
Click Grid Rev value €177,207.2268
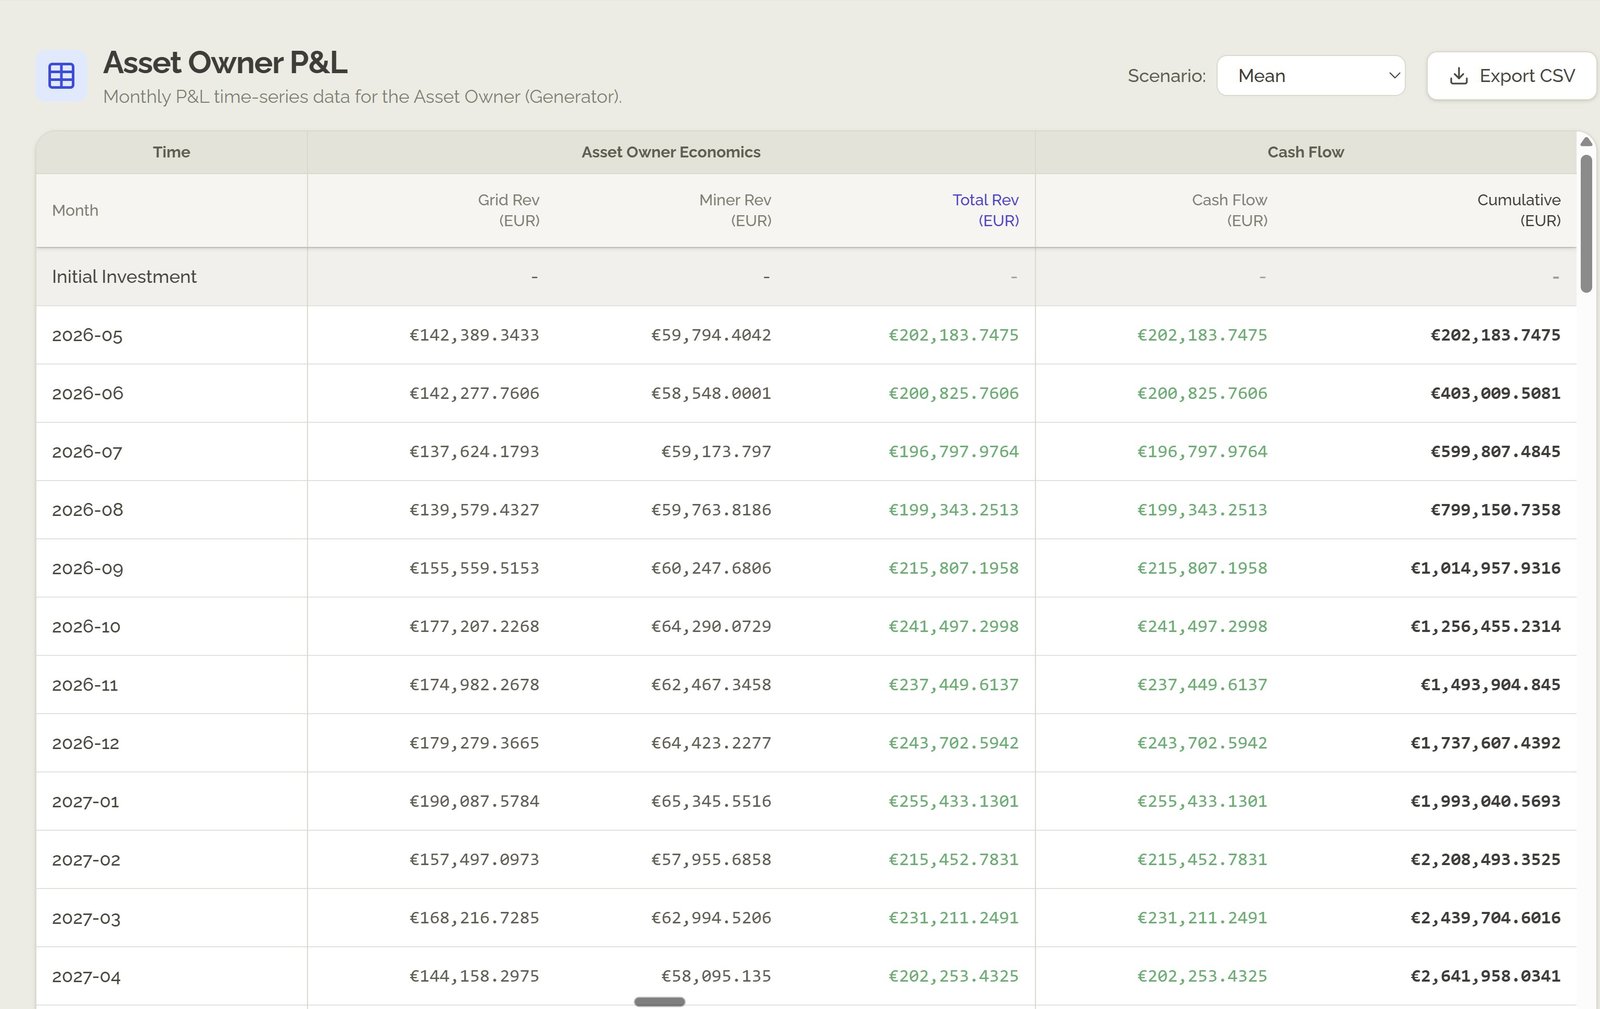point(474,627)
